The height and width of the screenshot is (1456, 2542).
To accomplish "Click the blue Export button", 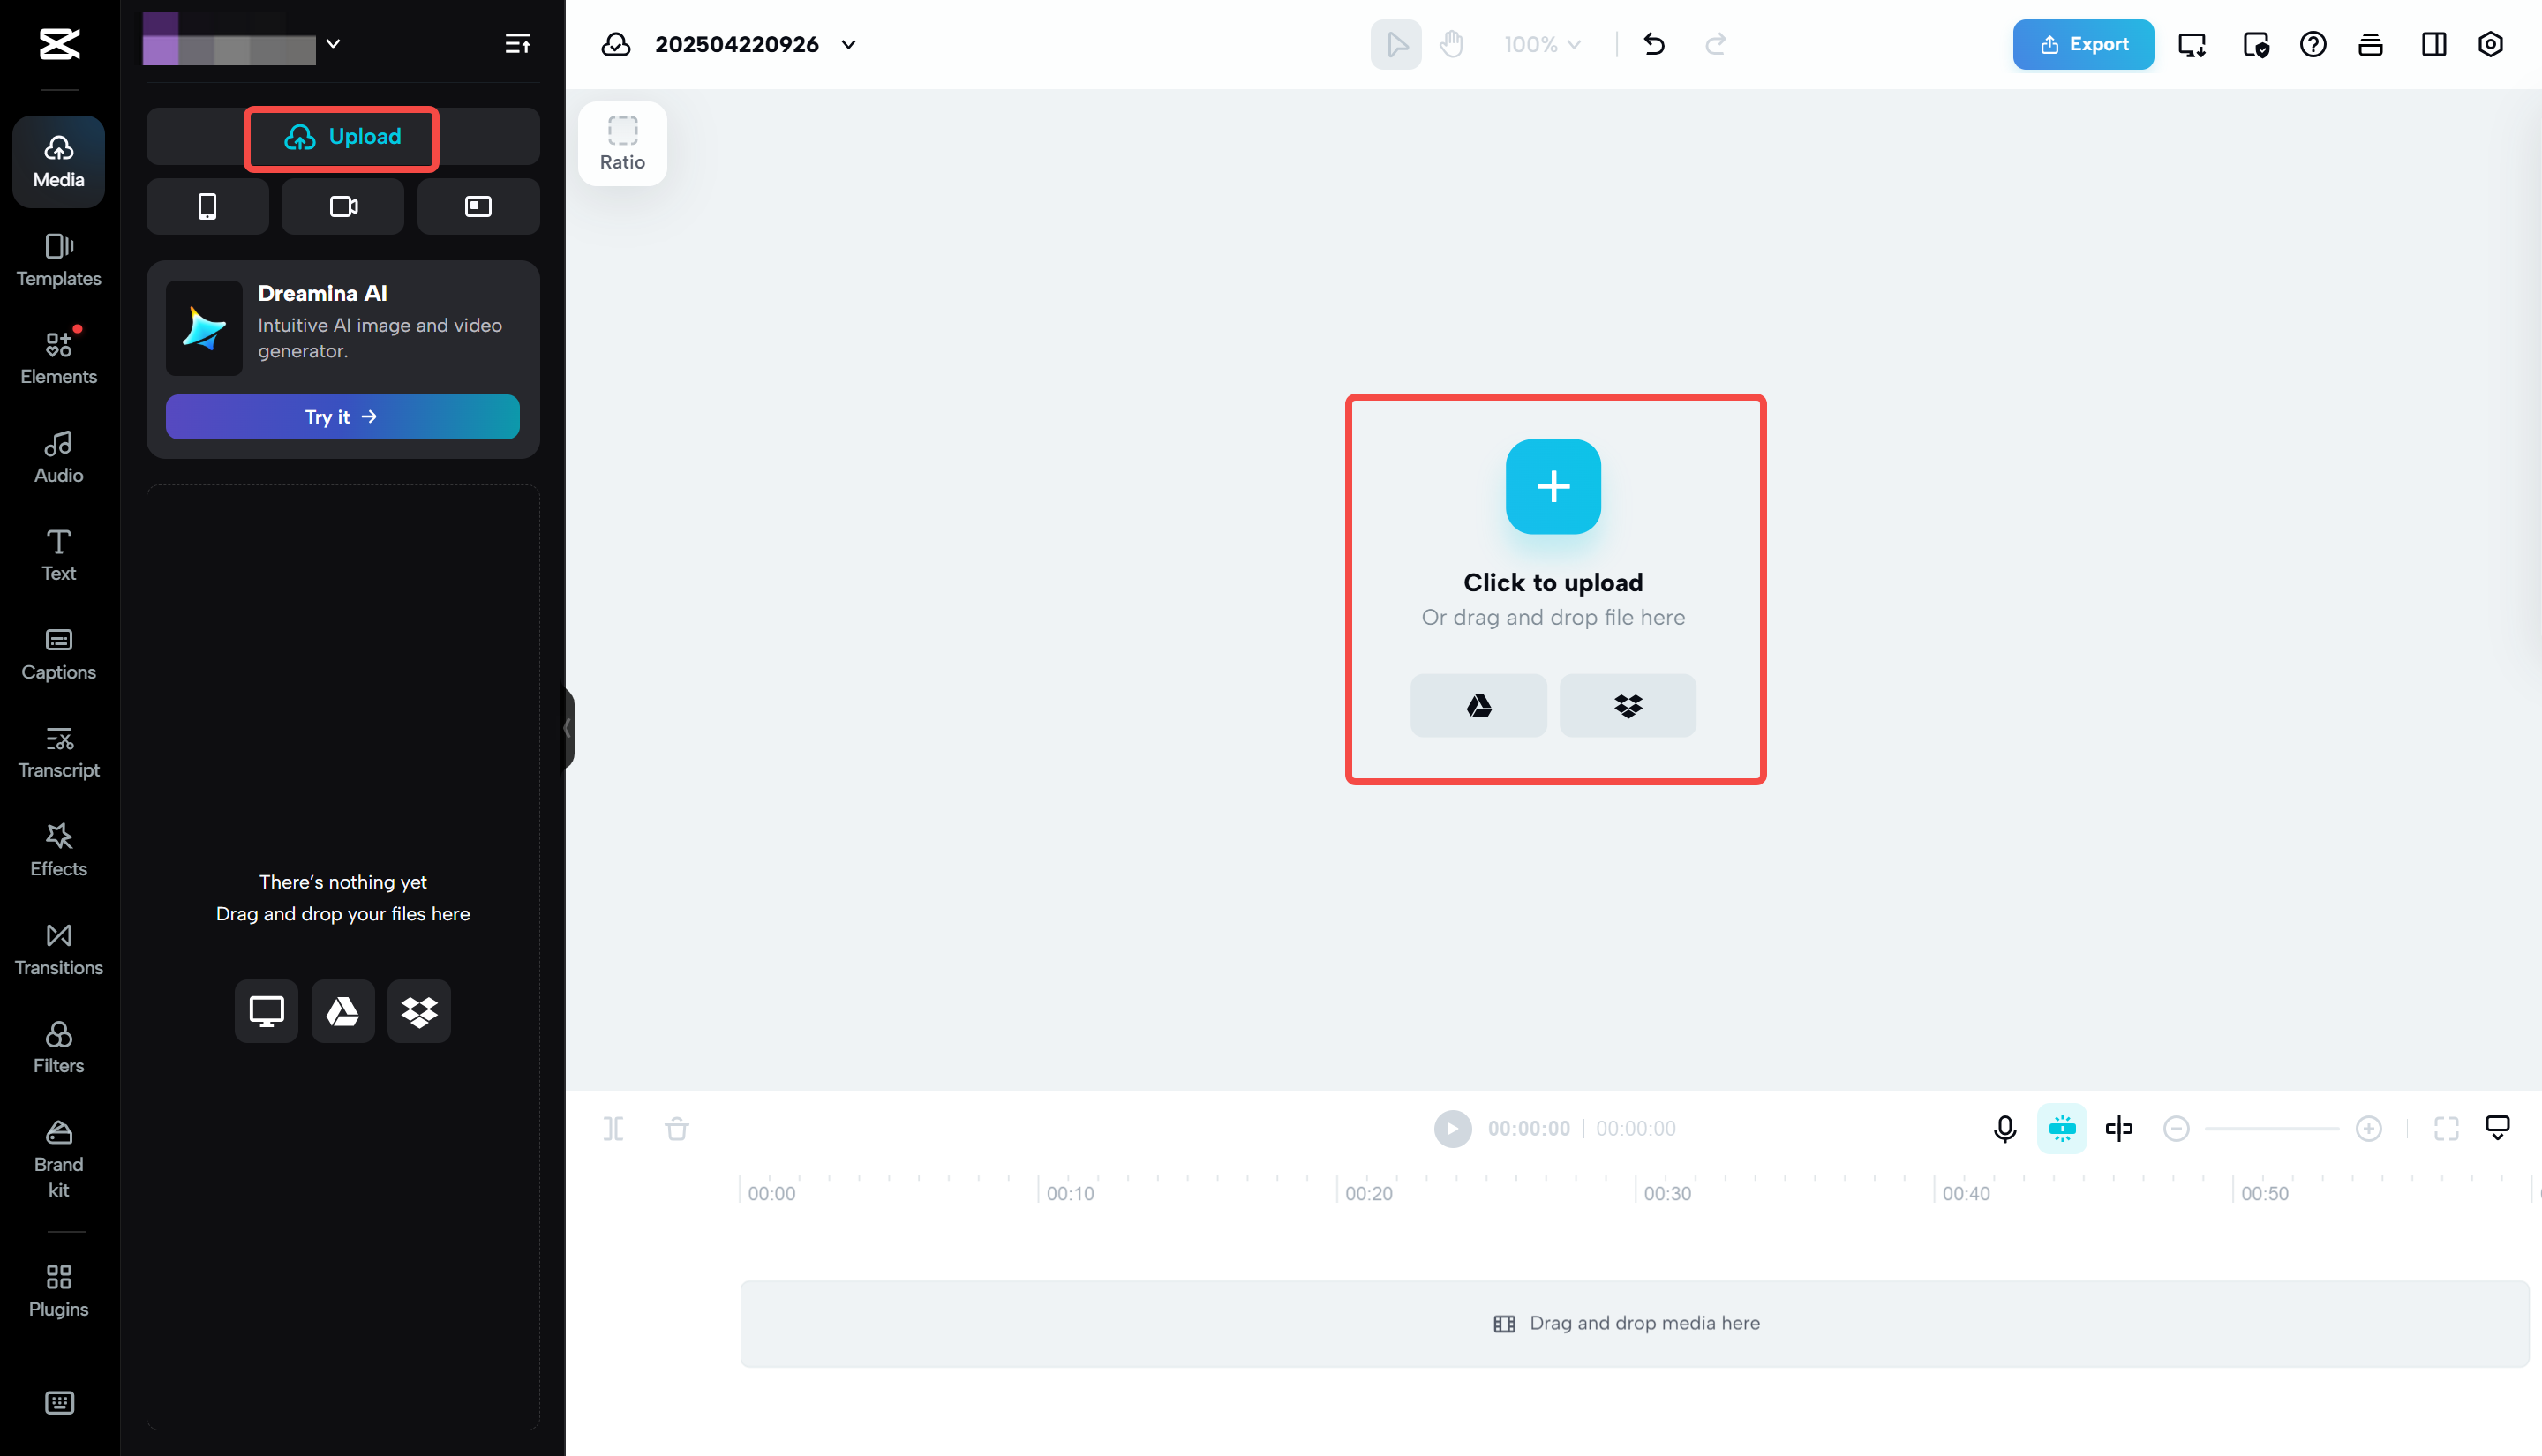I will click(2083, 44).
